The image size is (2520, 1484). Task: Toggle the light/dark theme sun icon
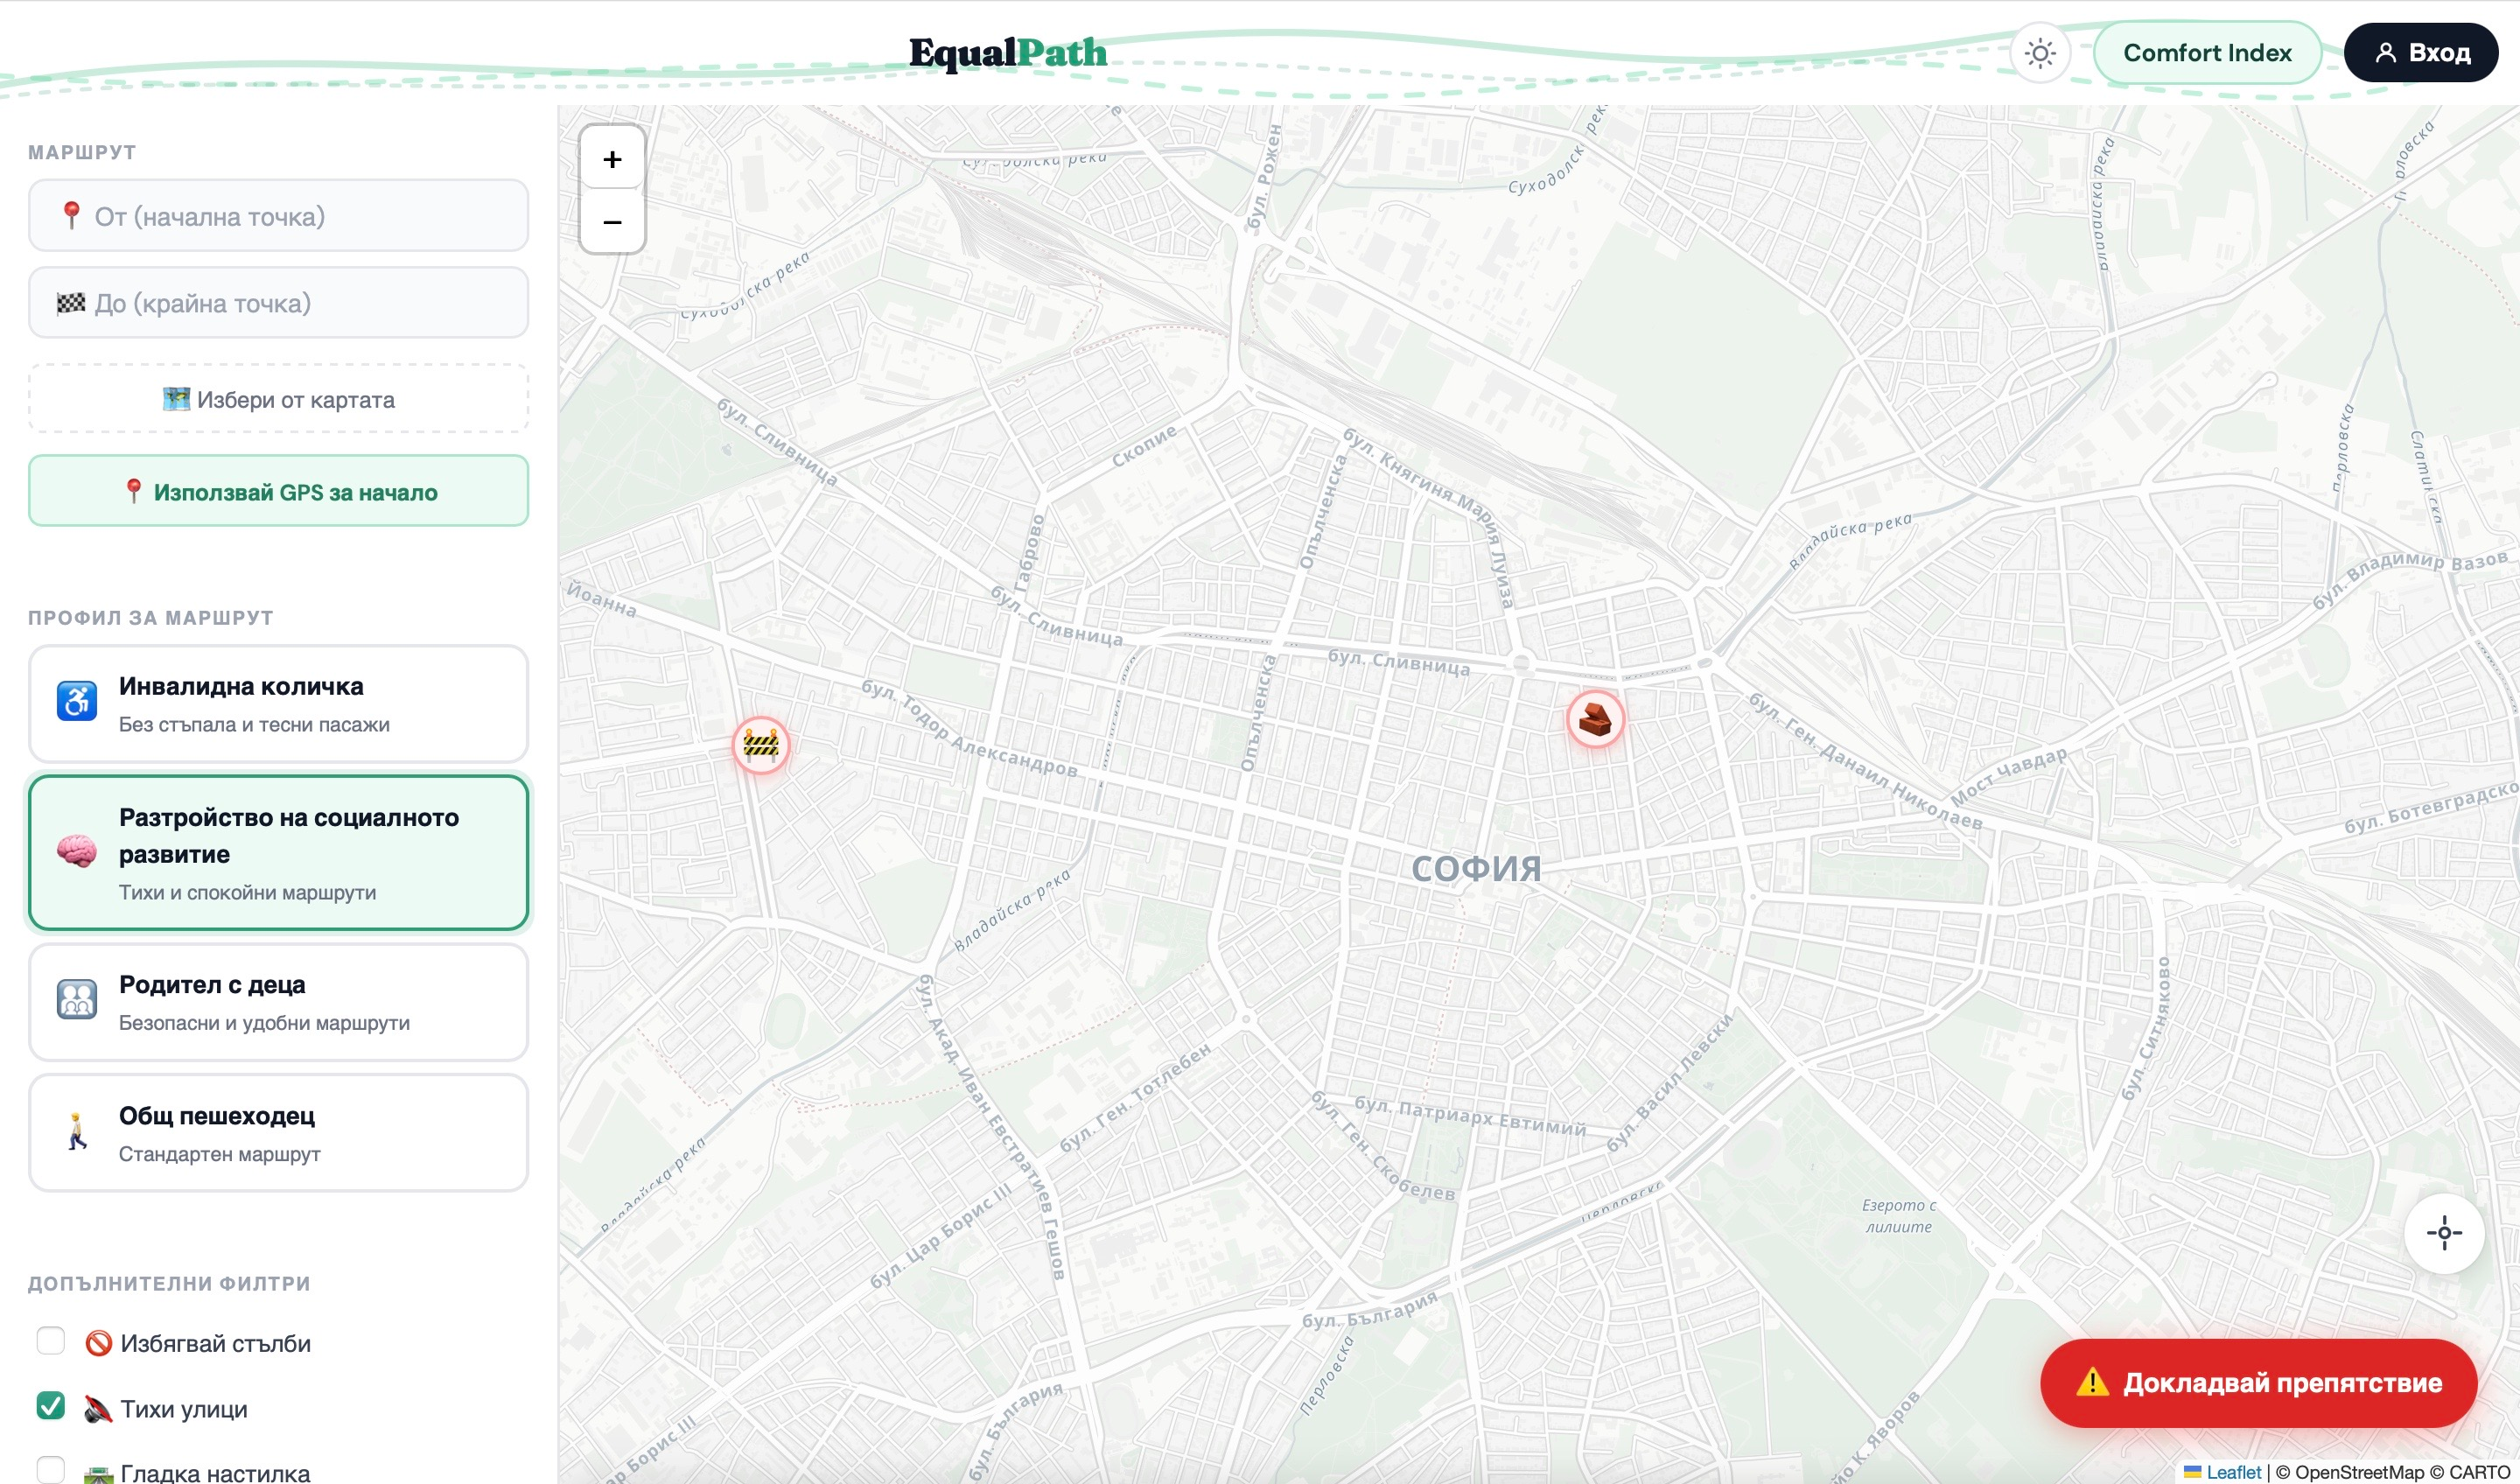(2039, 53)
